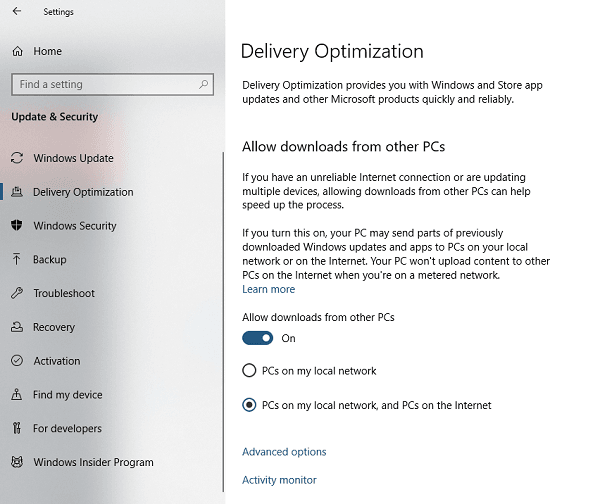Click the Home house icon
Viewport: 600px width, 504px height.
[18, 51]
